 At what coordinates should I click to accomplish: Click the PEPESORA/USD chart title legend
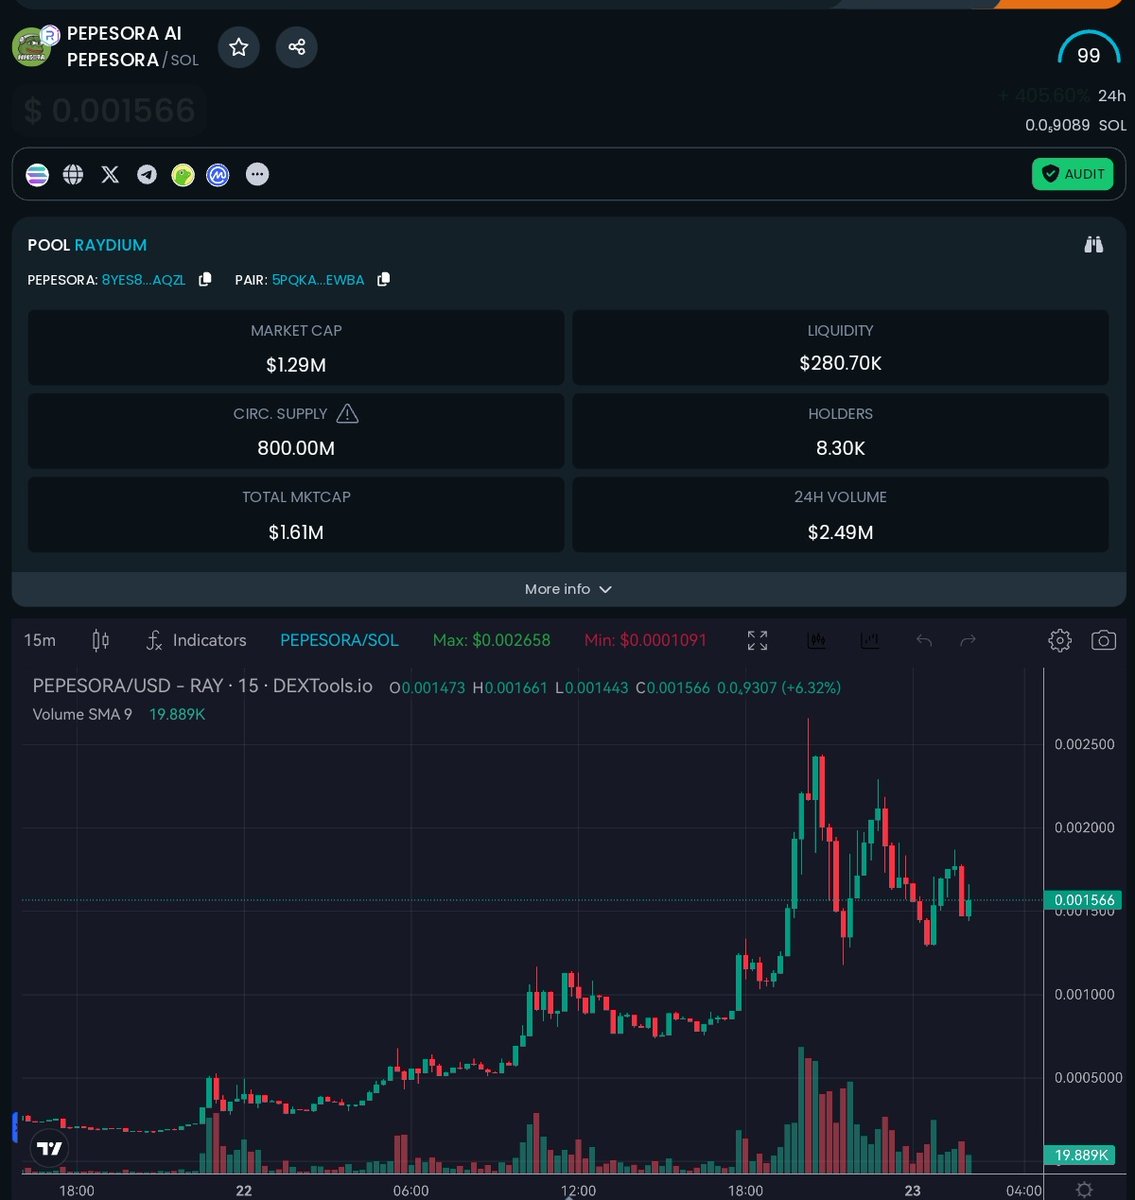click(203, 686)
